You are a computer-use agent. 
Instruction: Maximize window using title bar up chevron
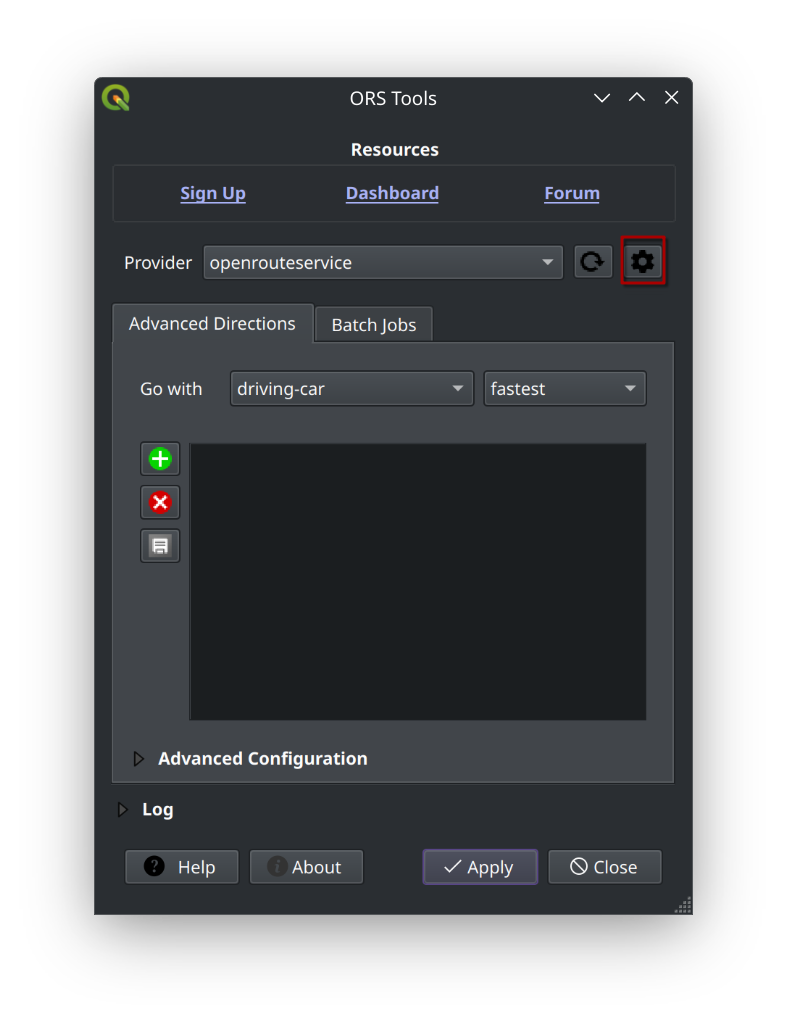[x=637, y=98]
